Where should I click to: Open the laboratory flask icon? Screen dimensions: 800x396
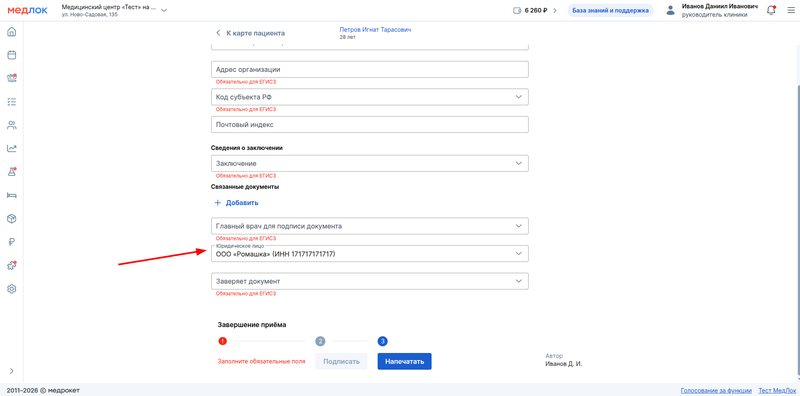pyautogui.click(x=11, y=172)
